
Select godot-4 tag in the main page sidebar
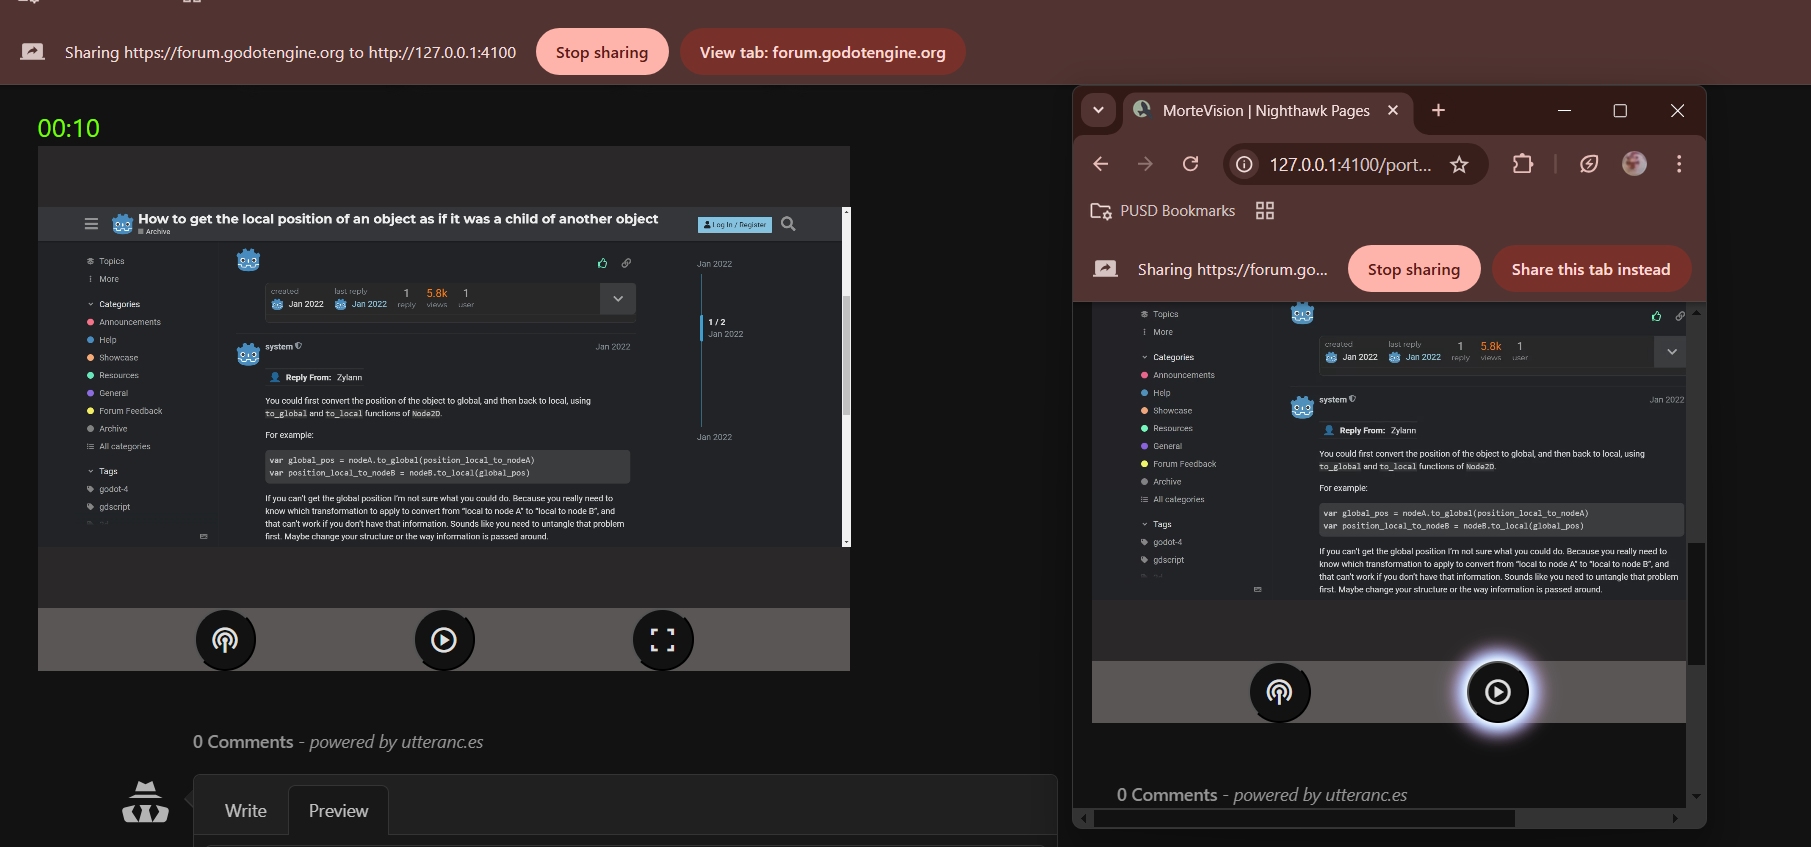(x=108, y=489)
